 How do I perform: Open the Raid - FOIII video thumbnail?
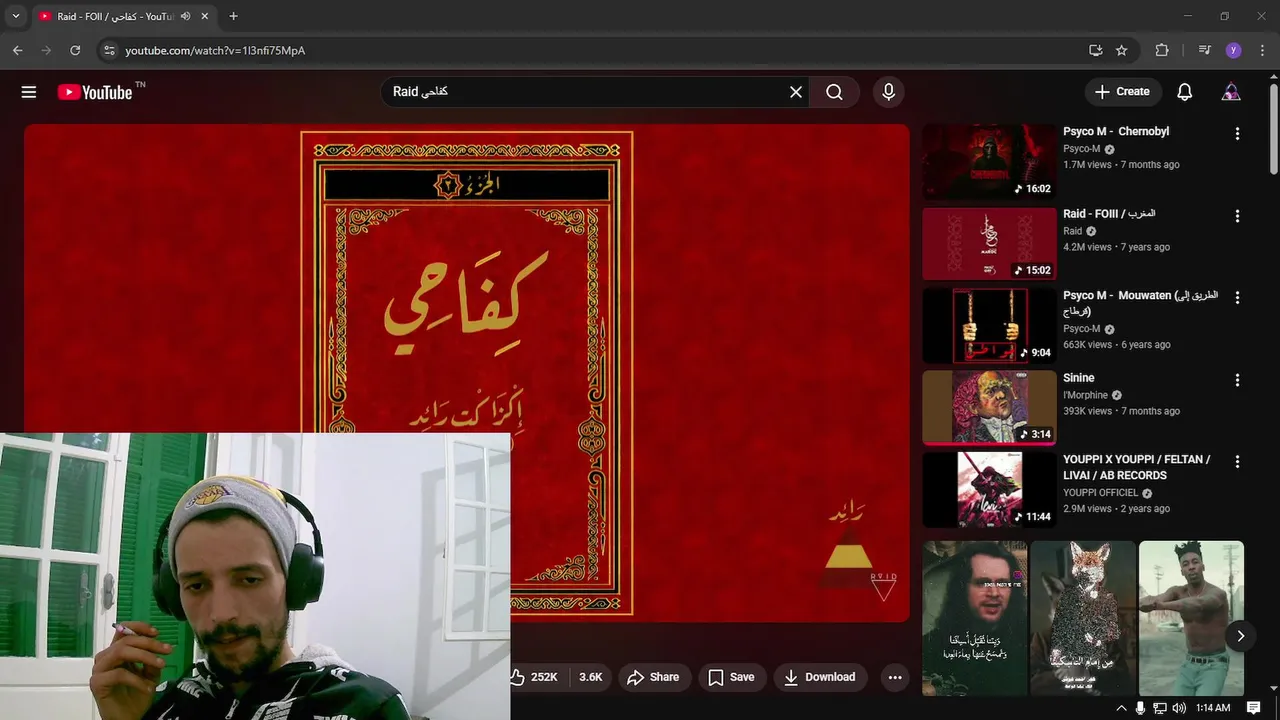point(989,243)
